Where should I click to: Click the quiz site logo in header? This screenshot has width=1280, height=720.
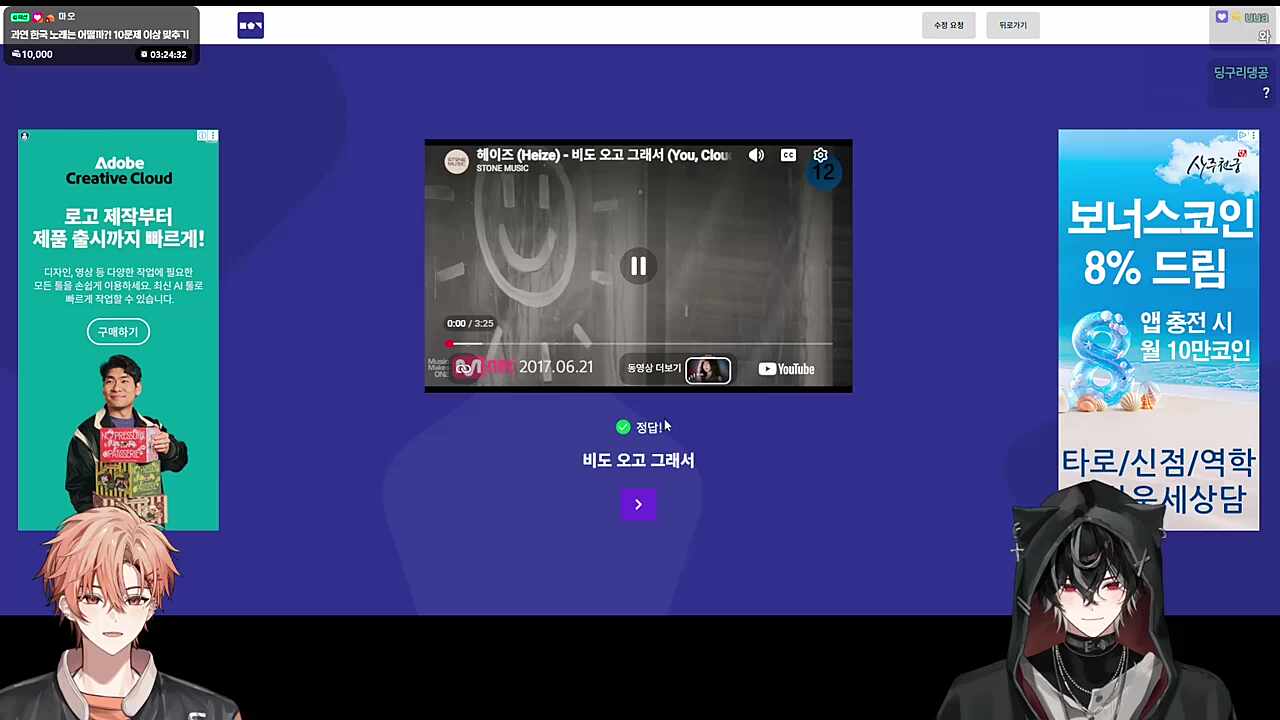(250, 26)
